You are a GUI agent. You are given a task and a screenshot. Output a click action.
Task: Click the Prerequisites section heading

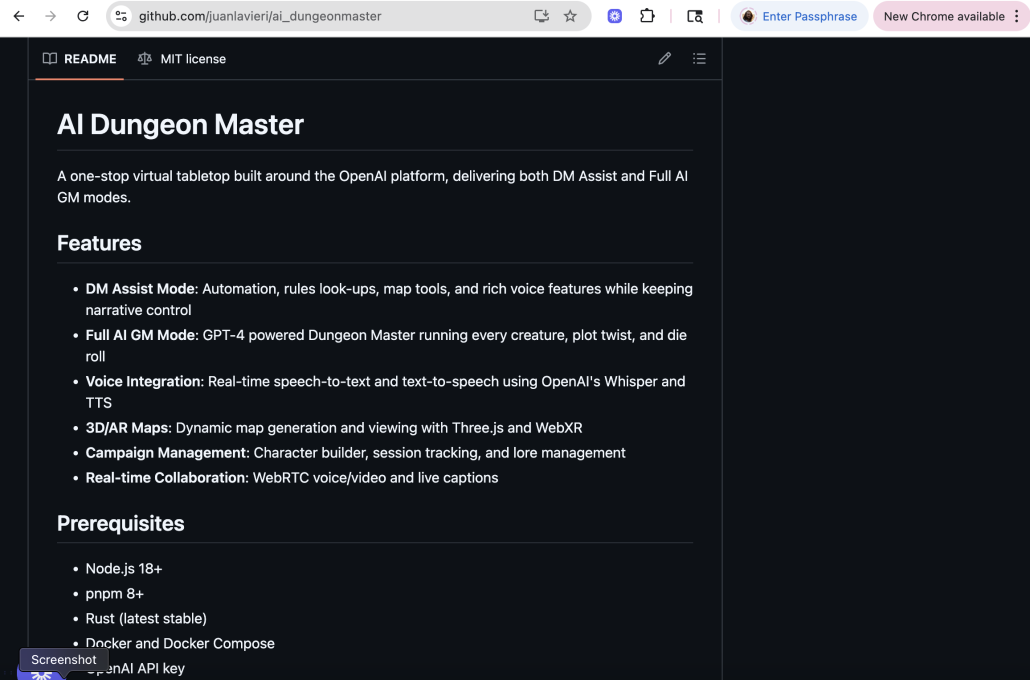(120, 523)
